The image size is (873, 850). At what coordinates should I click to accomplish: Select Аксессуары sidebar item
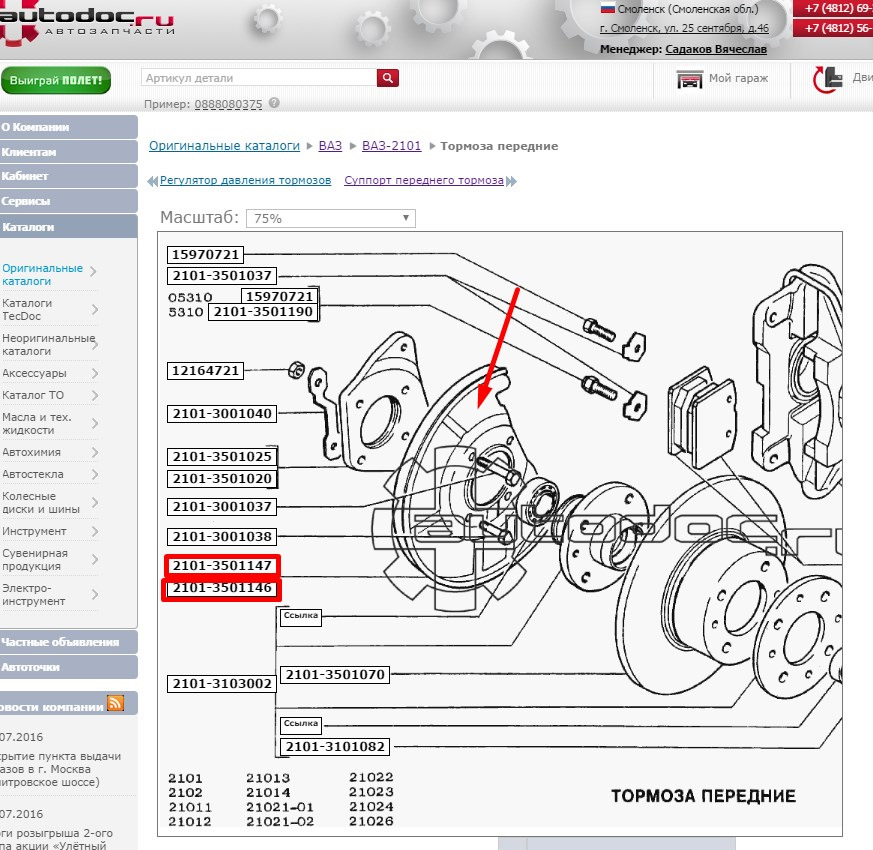(35, 374)
